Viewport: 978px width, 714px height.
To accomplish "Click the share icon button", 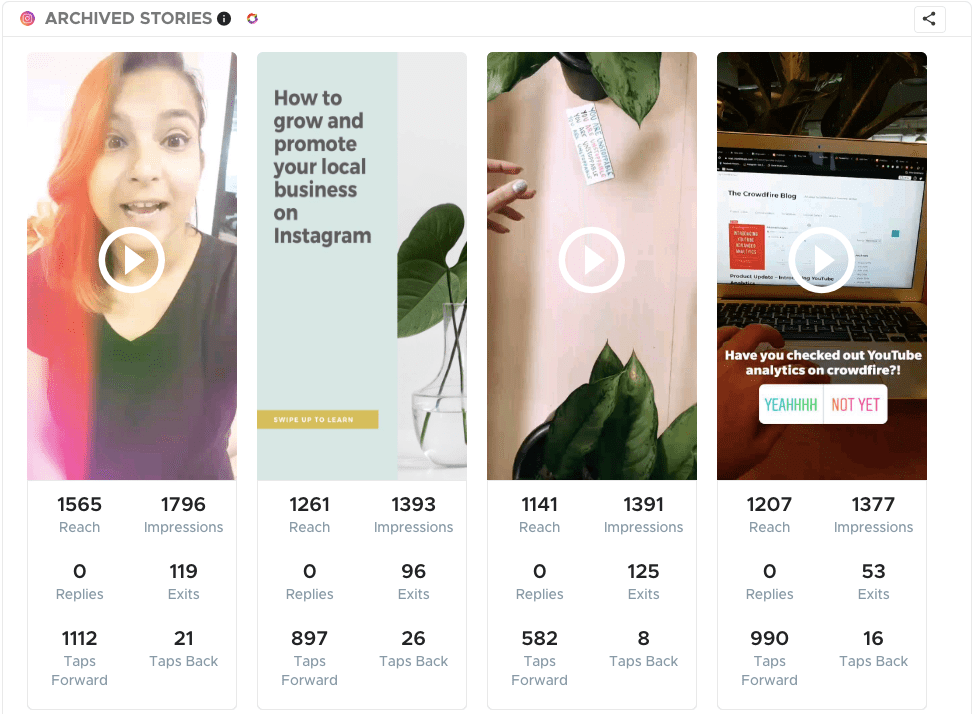I will [929, 19].
